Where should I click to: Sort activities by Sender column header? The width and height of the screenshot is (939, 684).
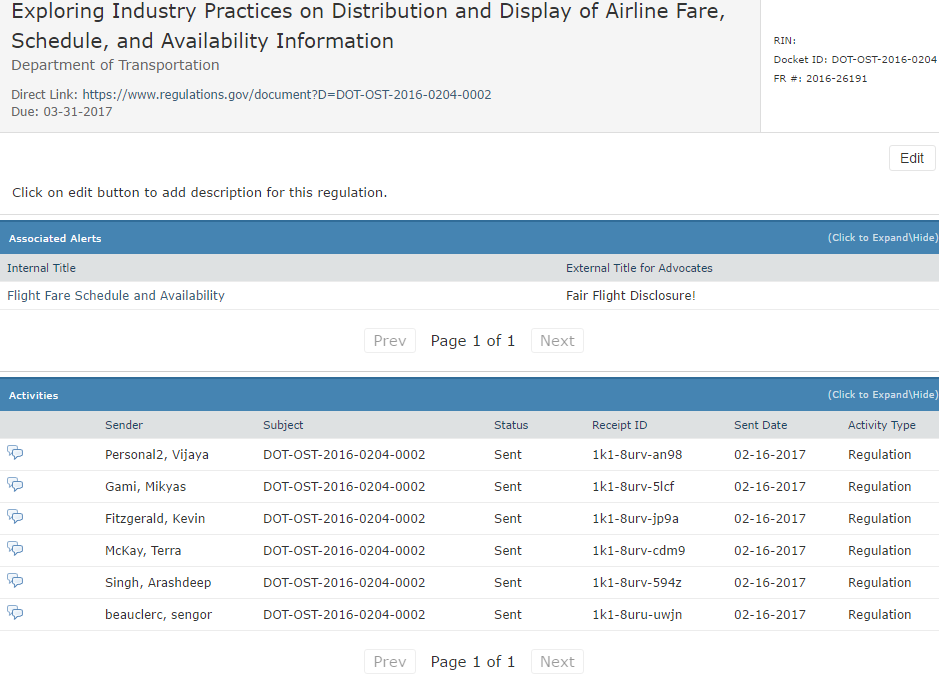click(124, 425)
